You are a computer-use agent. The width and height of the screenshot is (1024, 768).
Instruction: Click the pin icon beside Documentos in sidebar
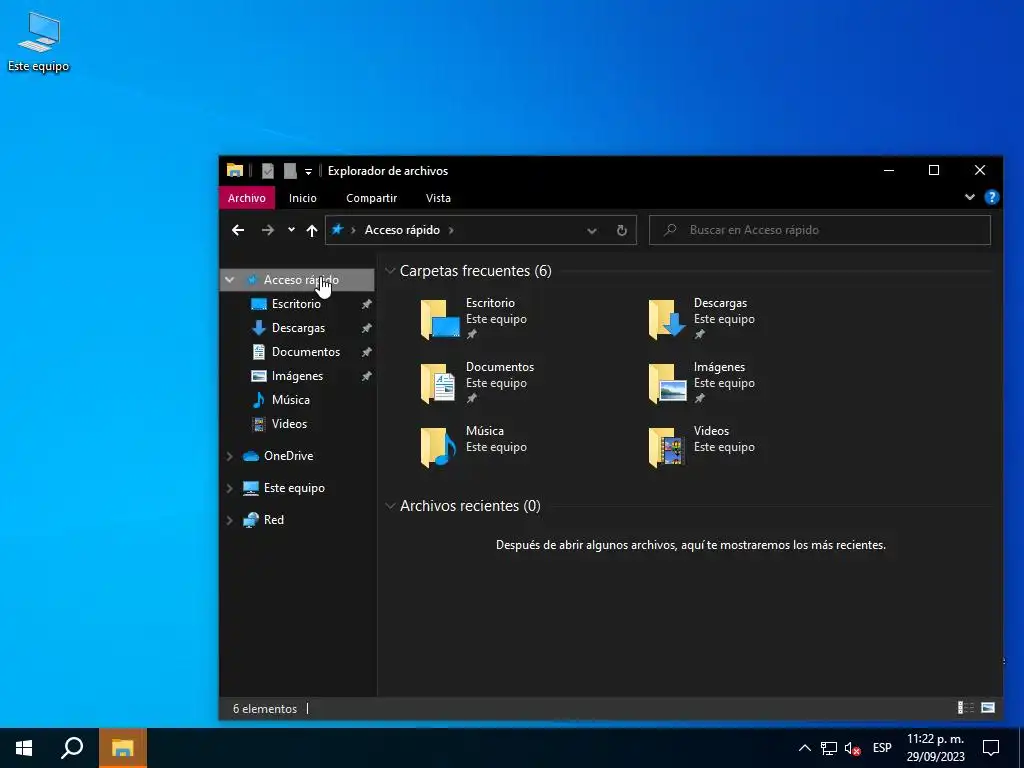click(366, 353)
